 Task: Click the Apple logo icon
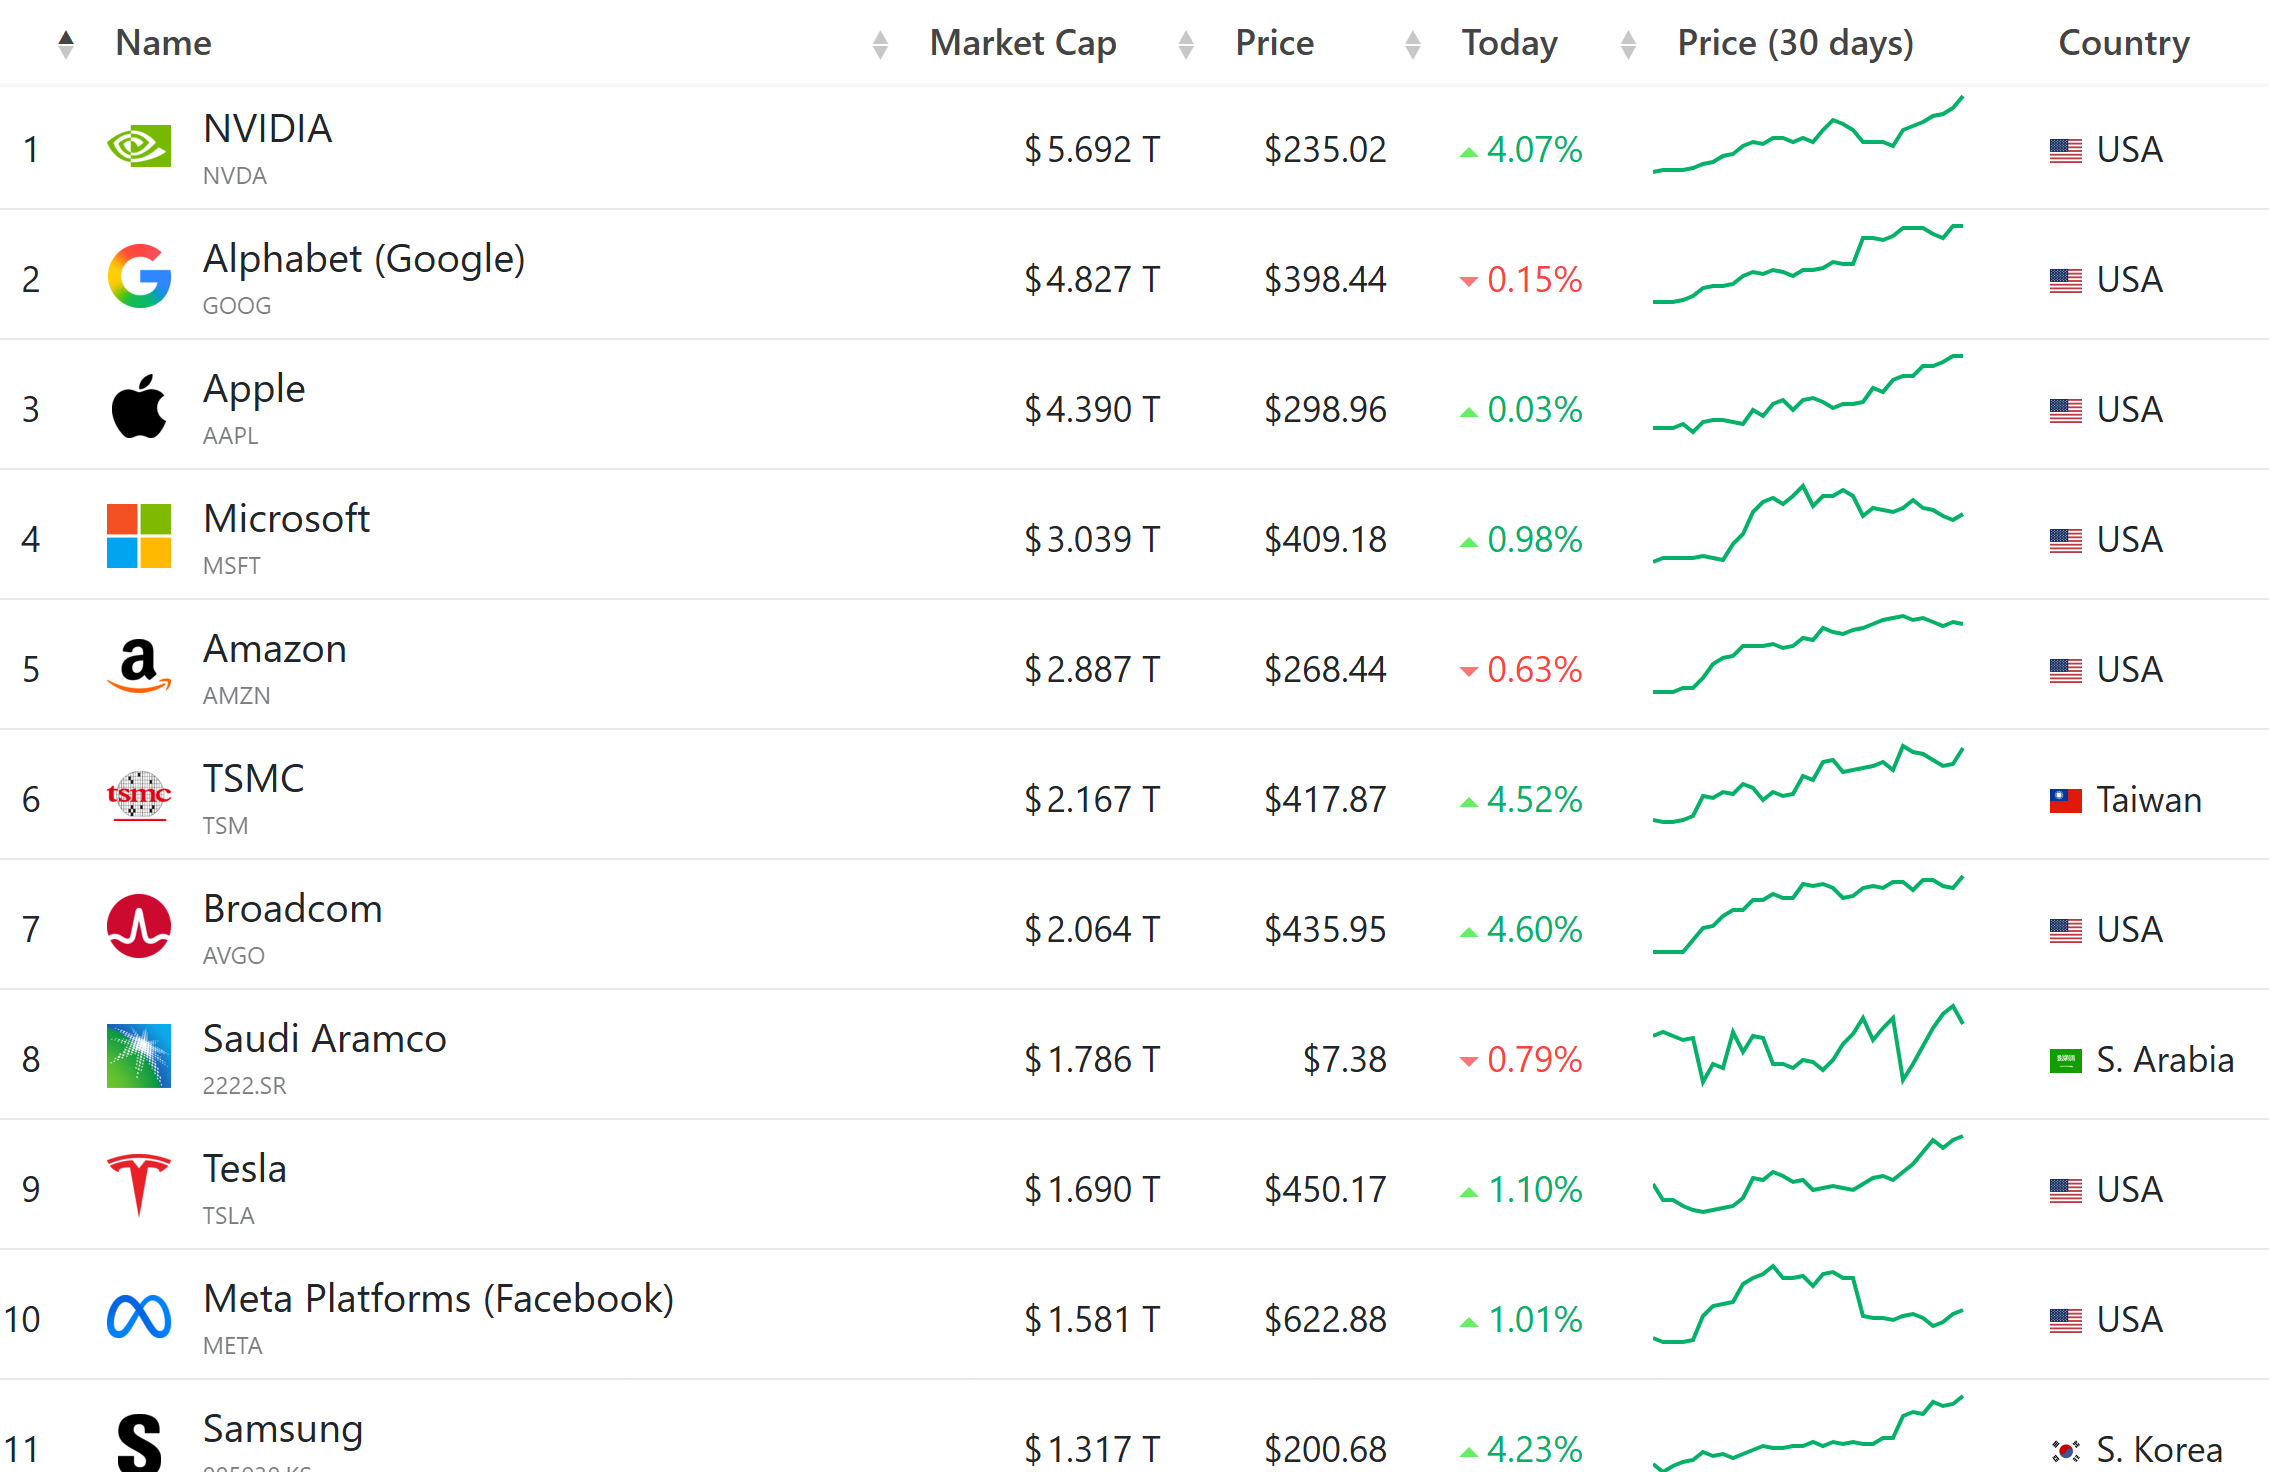(x=139, y=406)
